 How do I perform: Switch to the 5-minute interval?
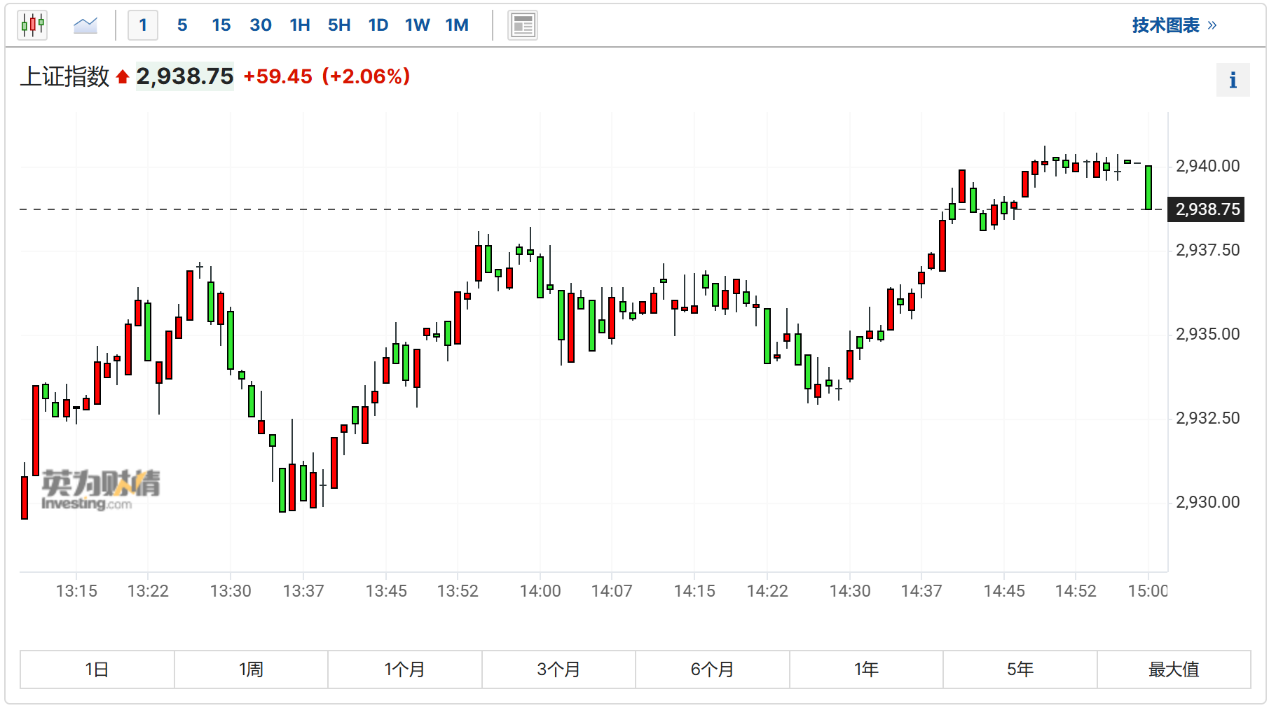tap(182, 25)
